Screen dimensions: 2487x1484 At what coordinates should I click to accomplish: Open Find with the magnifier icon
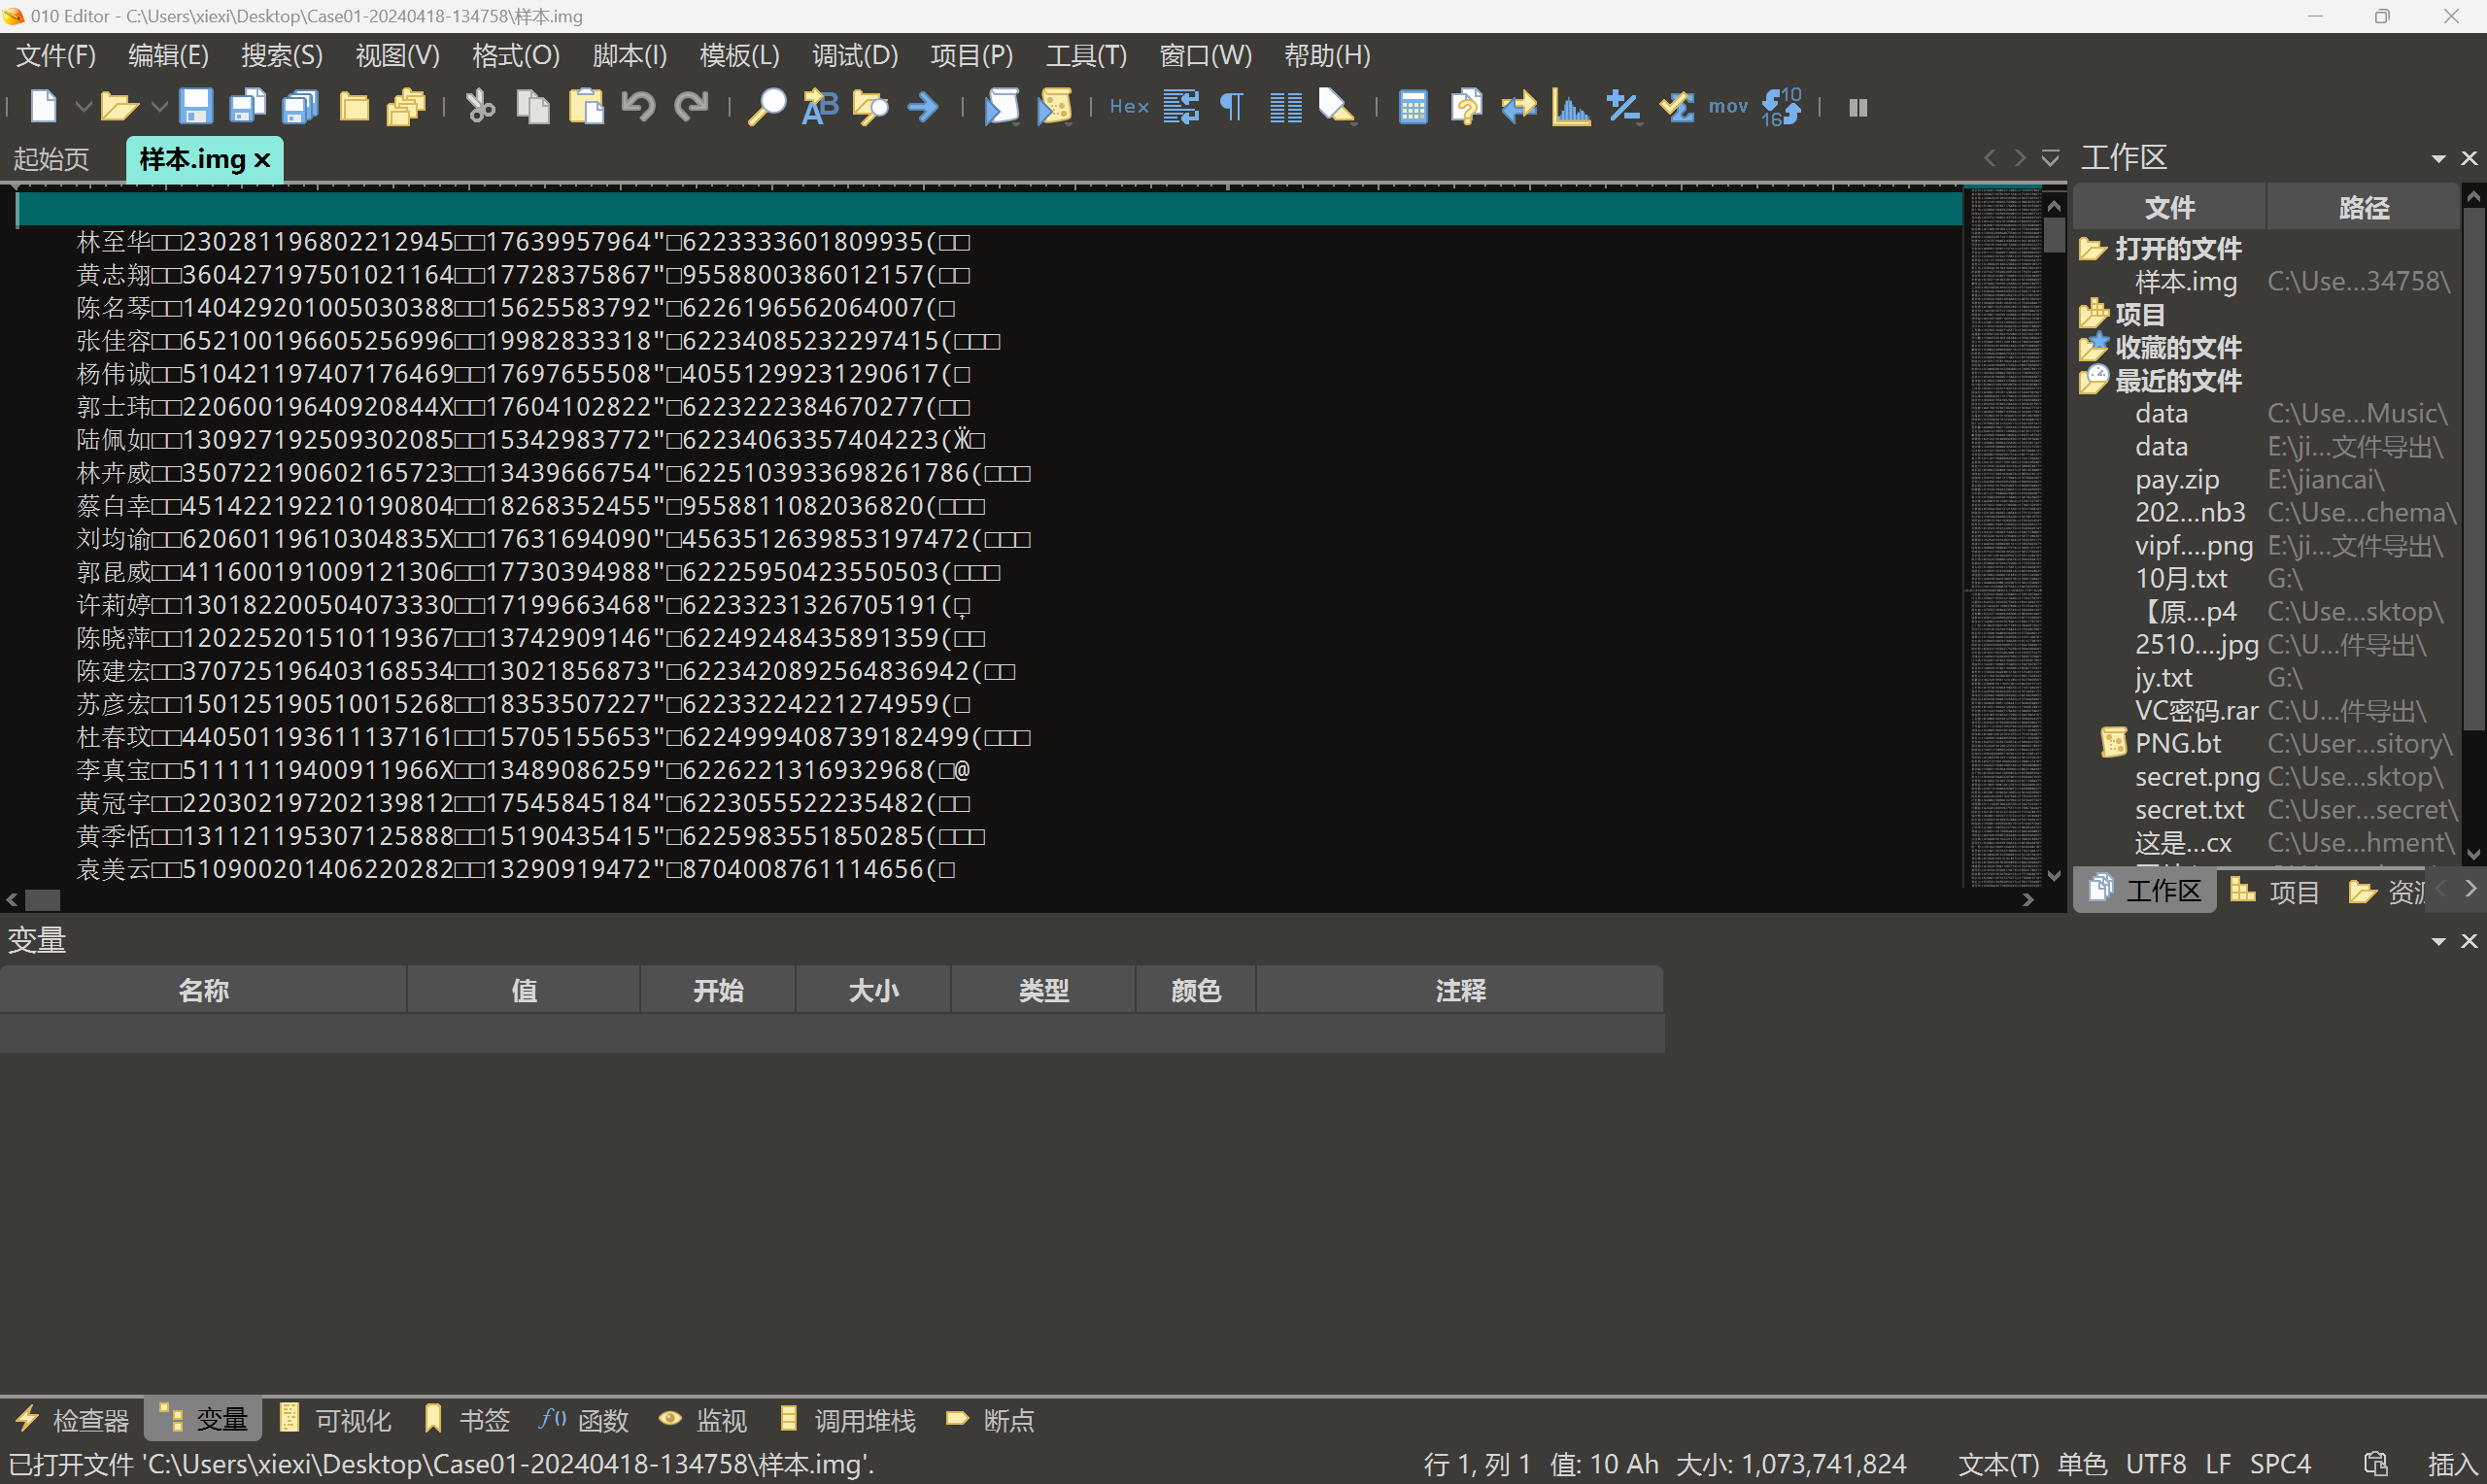(767, 106)
